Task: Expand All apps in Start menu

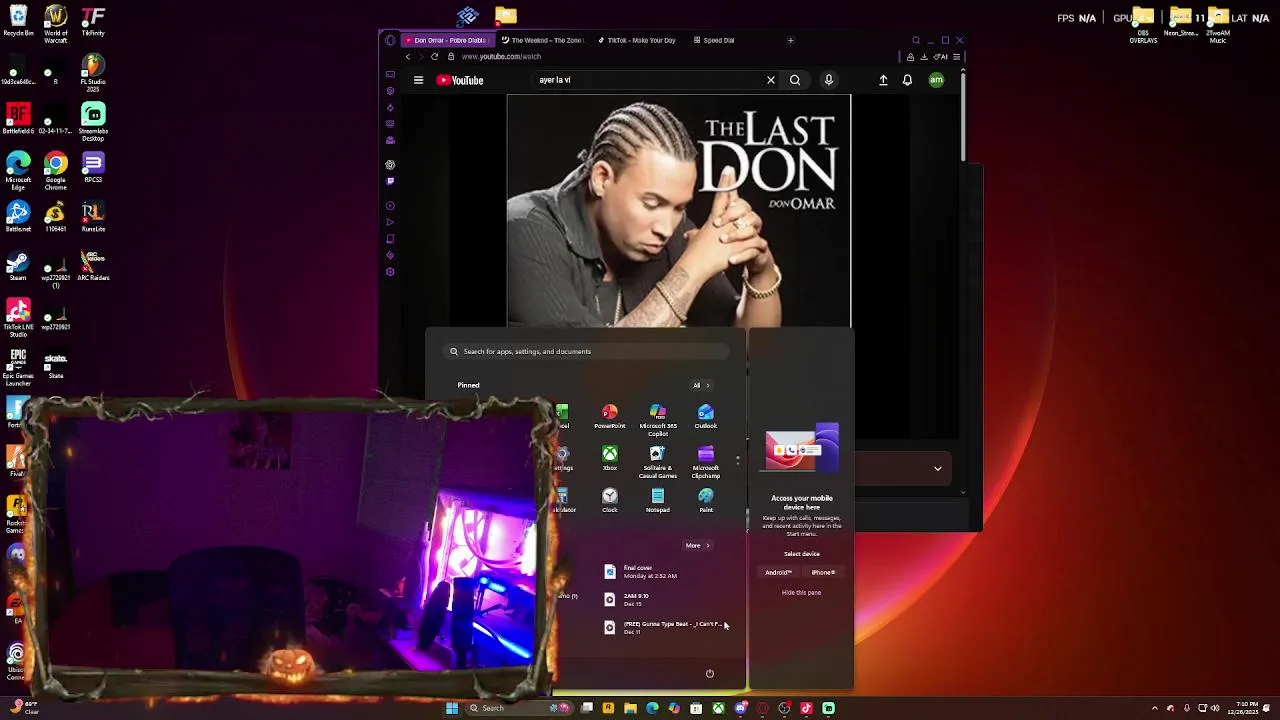Action: click(x=700, y=385)
